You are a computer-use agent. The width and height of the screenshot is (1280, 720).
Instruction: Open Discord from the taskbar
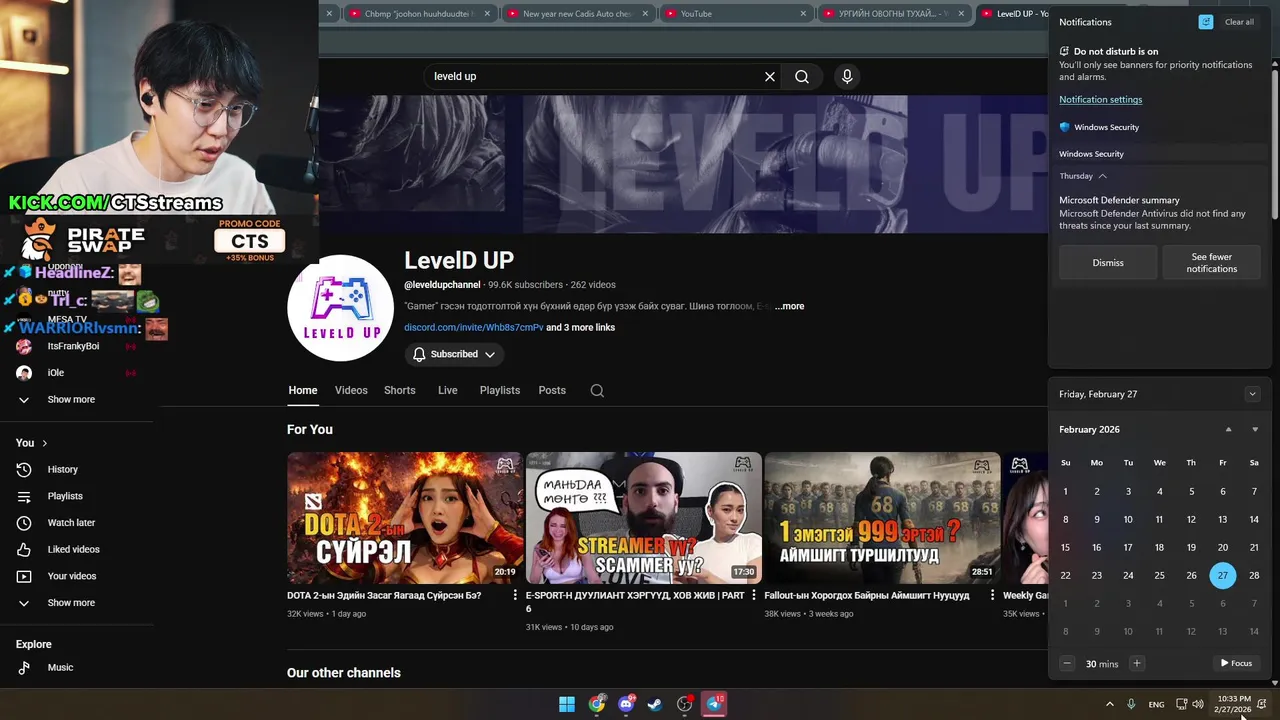[x=626, y=704]
